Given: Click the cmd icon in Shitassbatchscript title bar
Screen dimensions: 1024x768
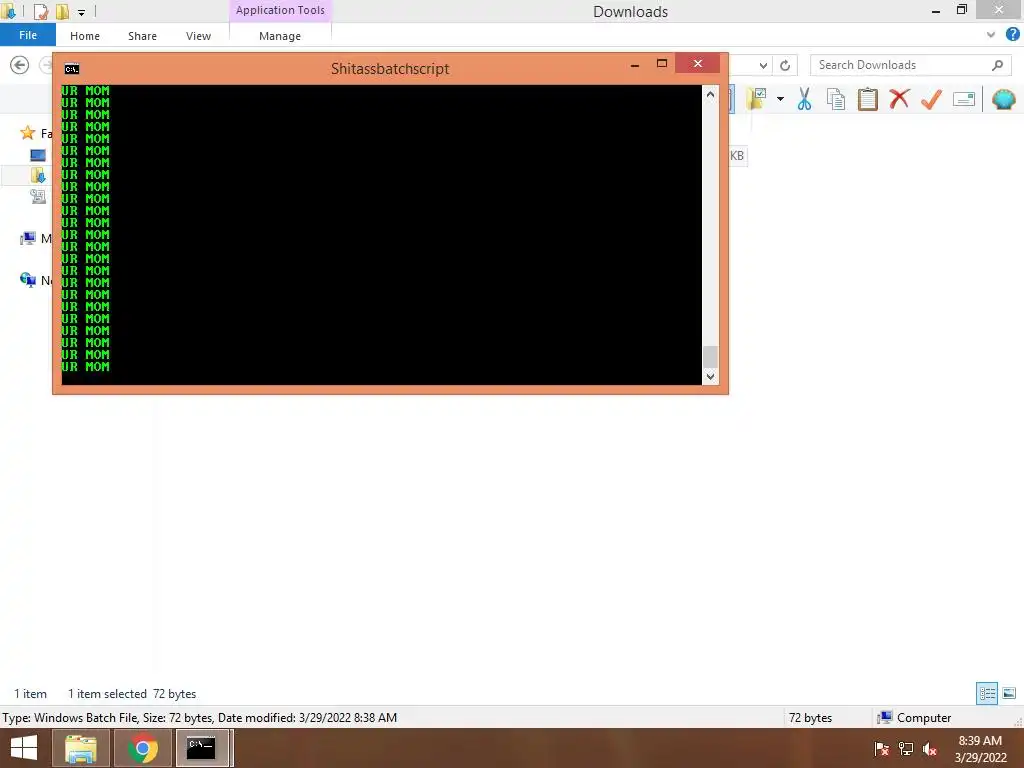Looking at the screenshot, I should [72, 69].
